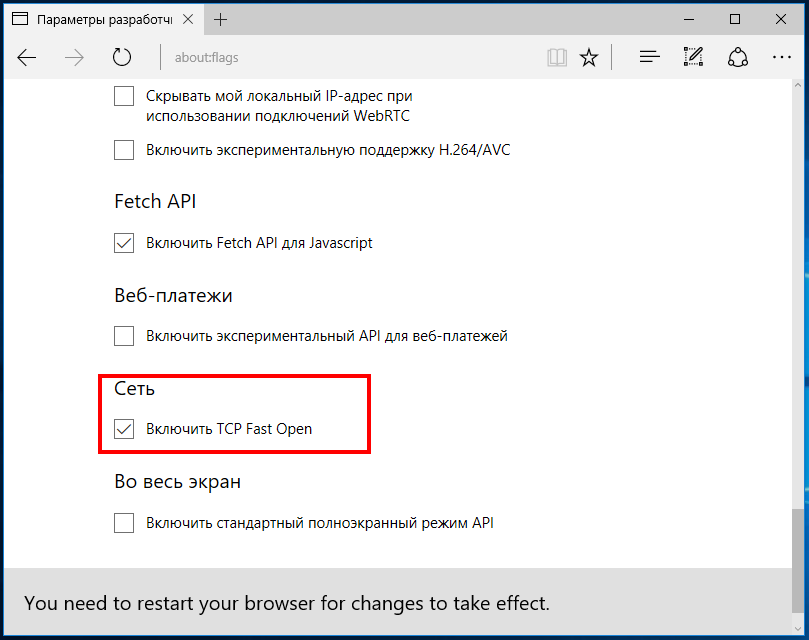Enable experimental H.264/AVC support checkbox

pos(124,150)
